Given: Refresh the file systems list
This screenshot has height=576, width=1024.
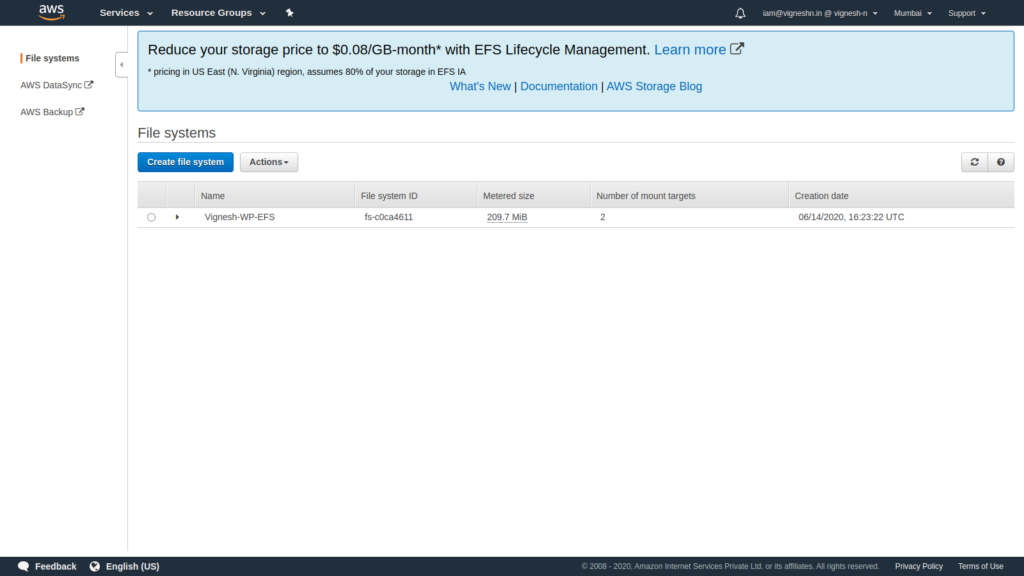Looking at the screenshot, I should click(x=974, y=162).
